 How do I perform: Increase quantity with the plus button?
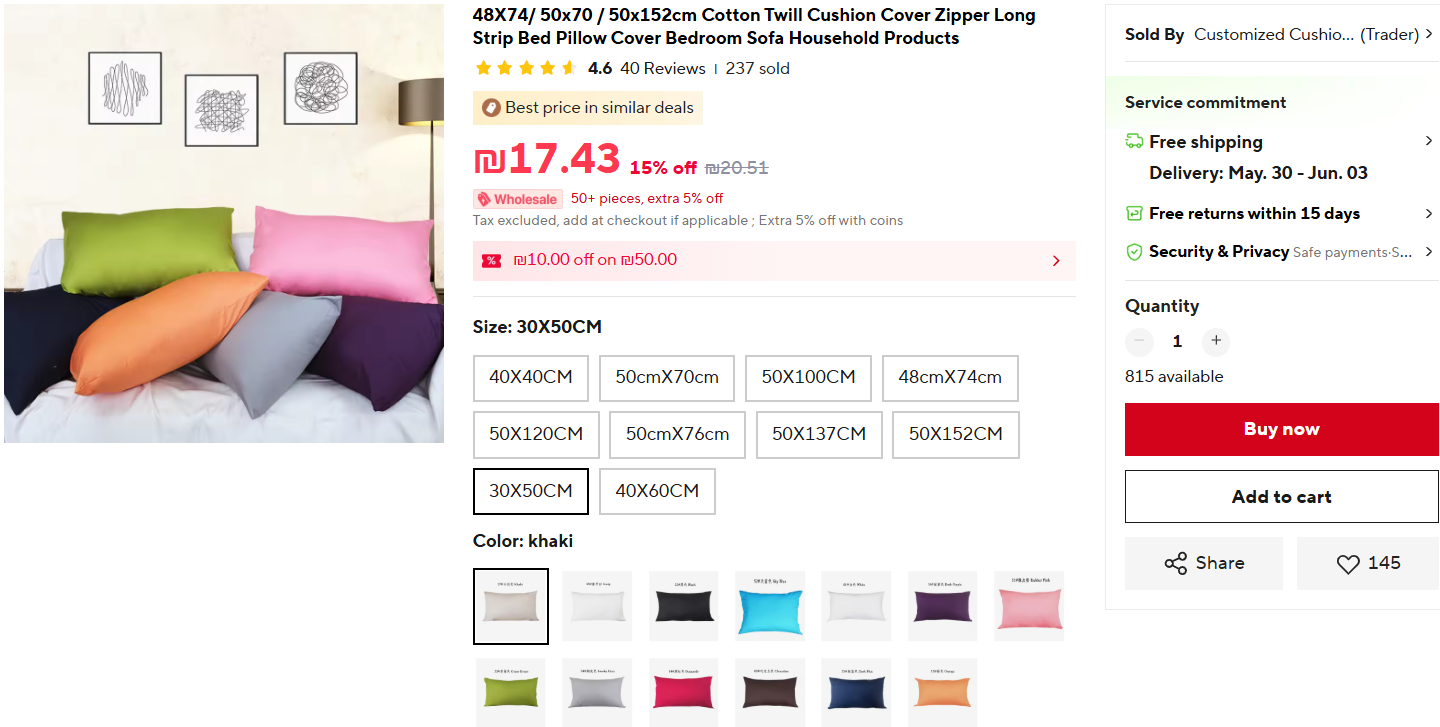[x=1215, y=341]
